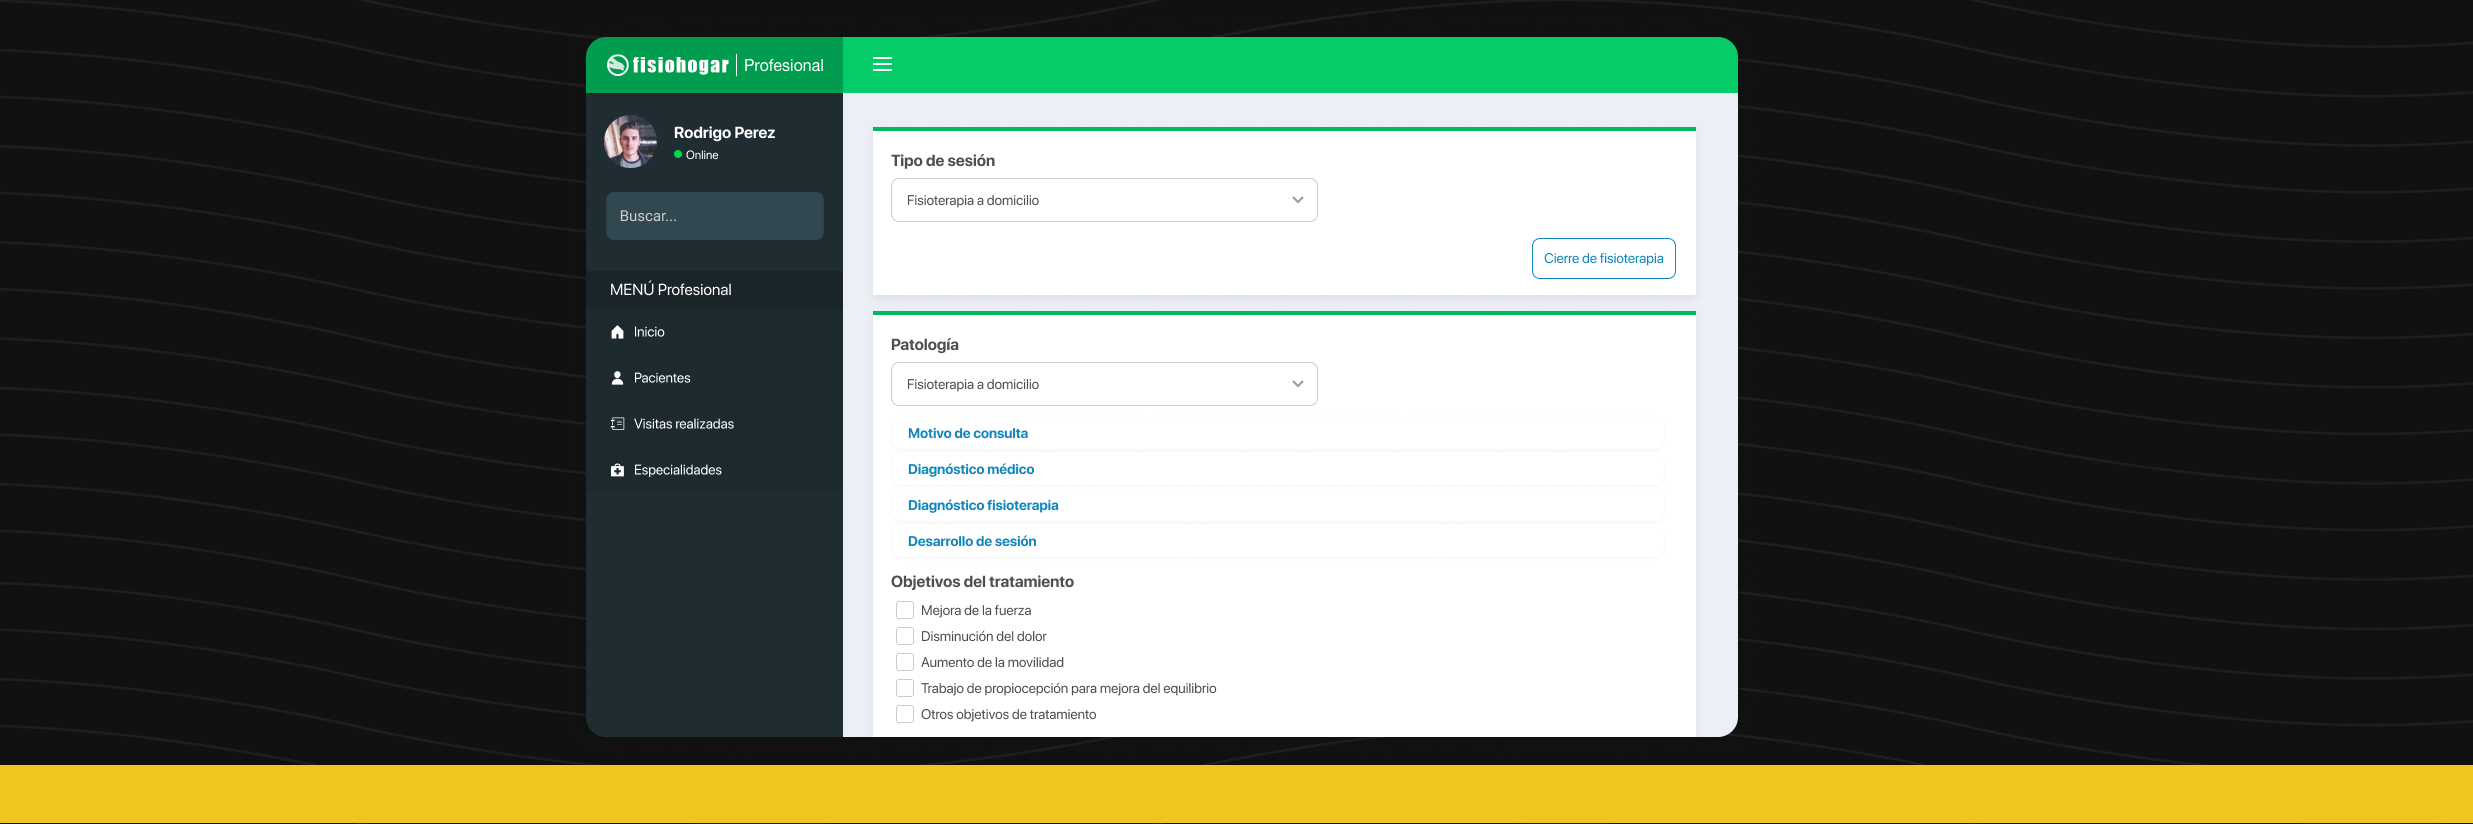Image resolution: width=2473 pixels, height=824 pixels.
Task: Click the Tipo de sesión label
Action: pos(943,160)
